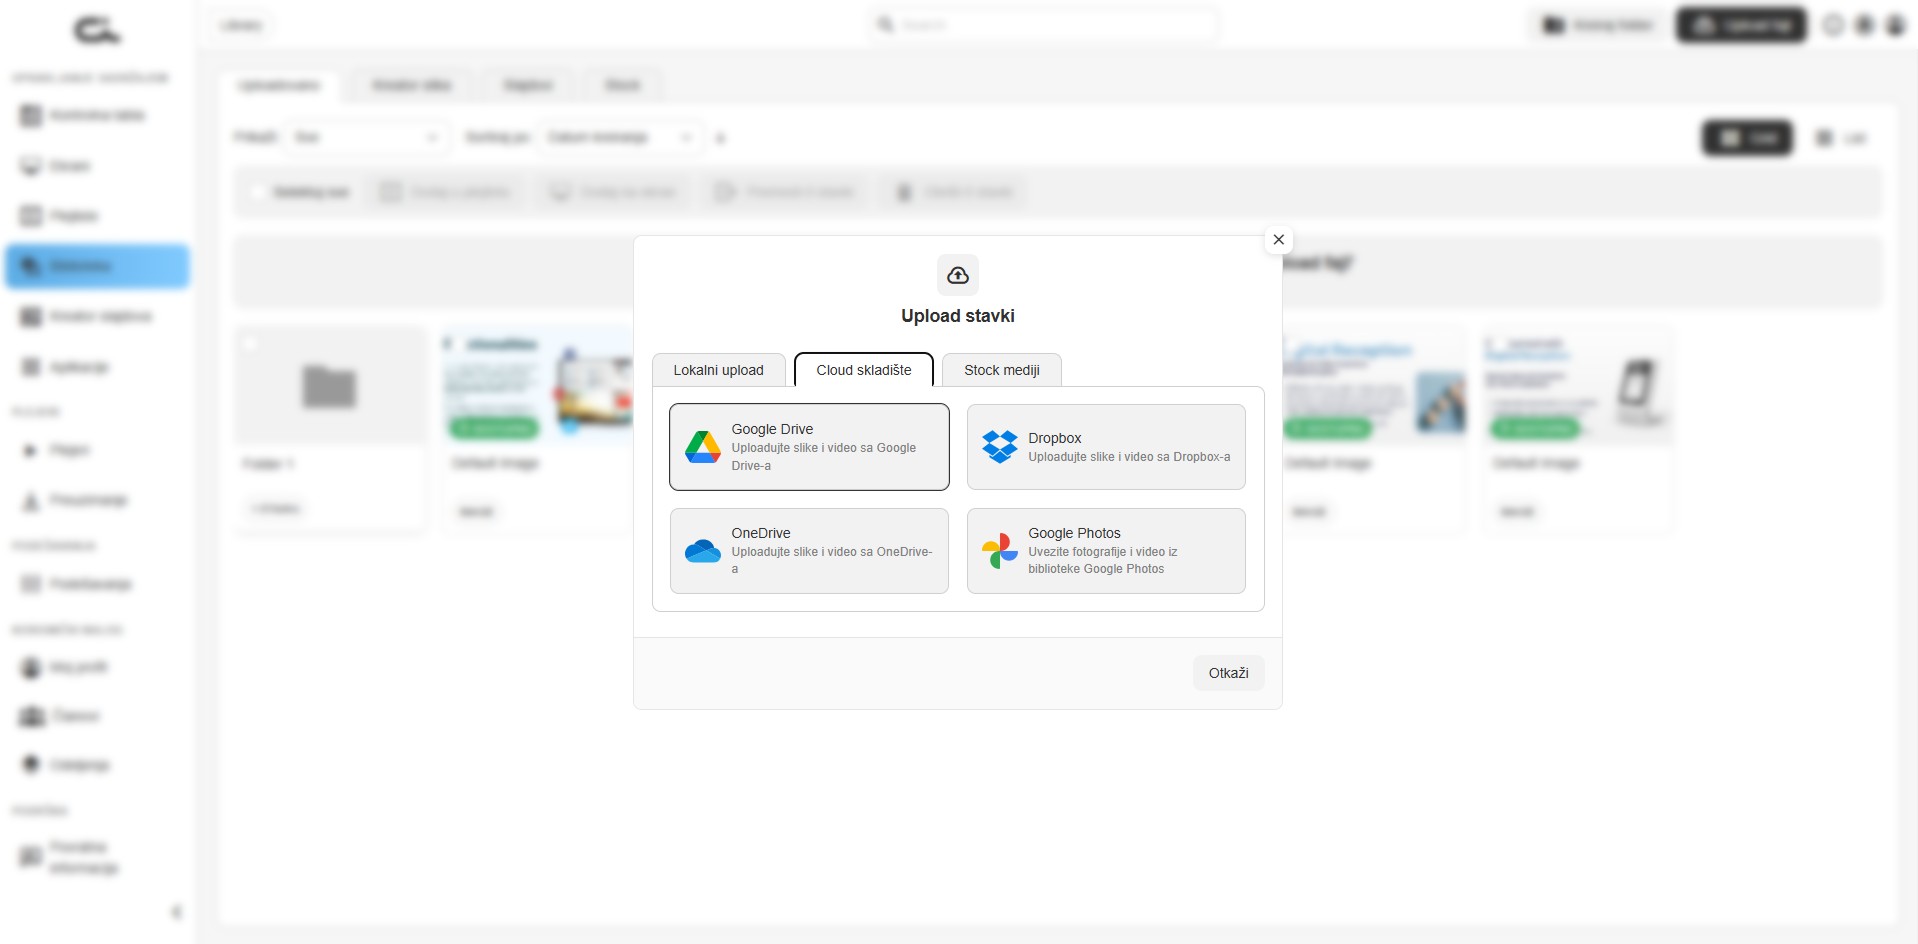Screen dimensions: 1918x944
Task: Collapse the left sidebar with the chevron
Action: (177, 912)
